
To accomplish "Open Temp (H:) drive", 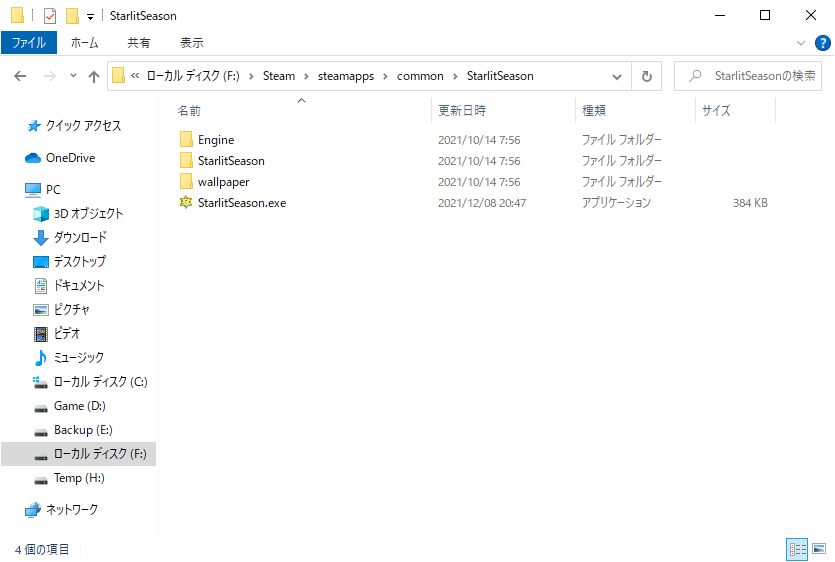I will [x=69, y=478].
